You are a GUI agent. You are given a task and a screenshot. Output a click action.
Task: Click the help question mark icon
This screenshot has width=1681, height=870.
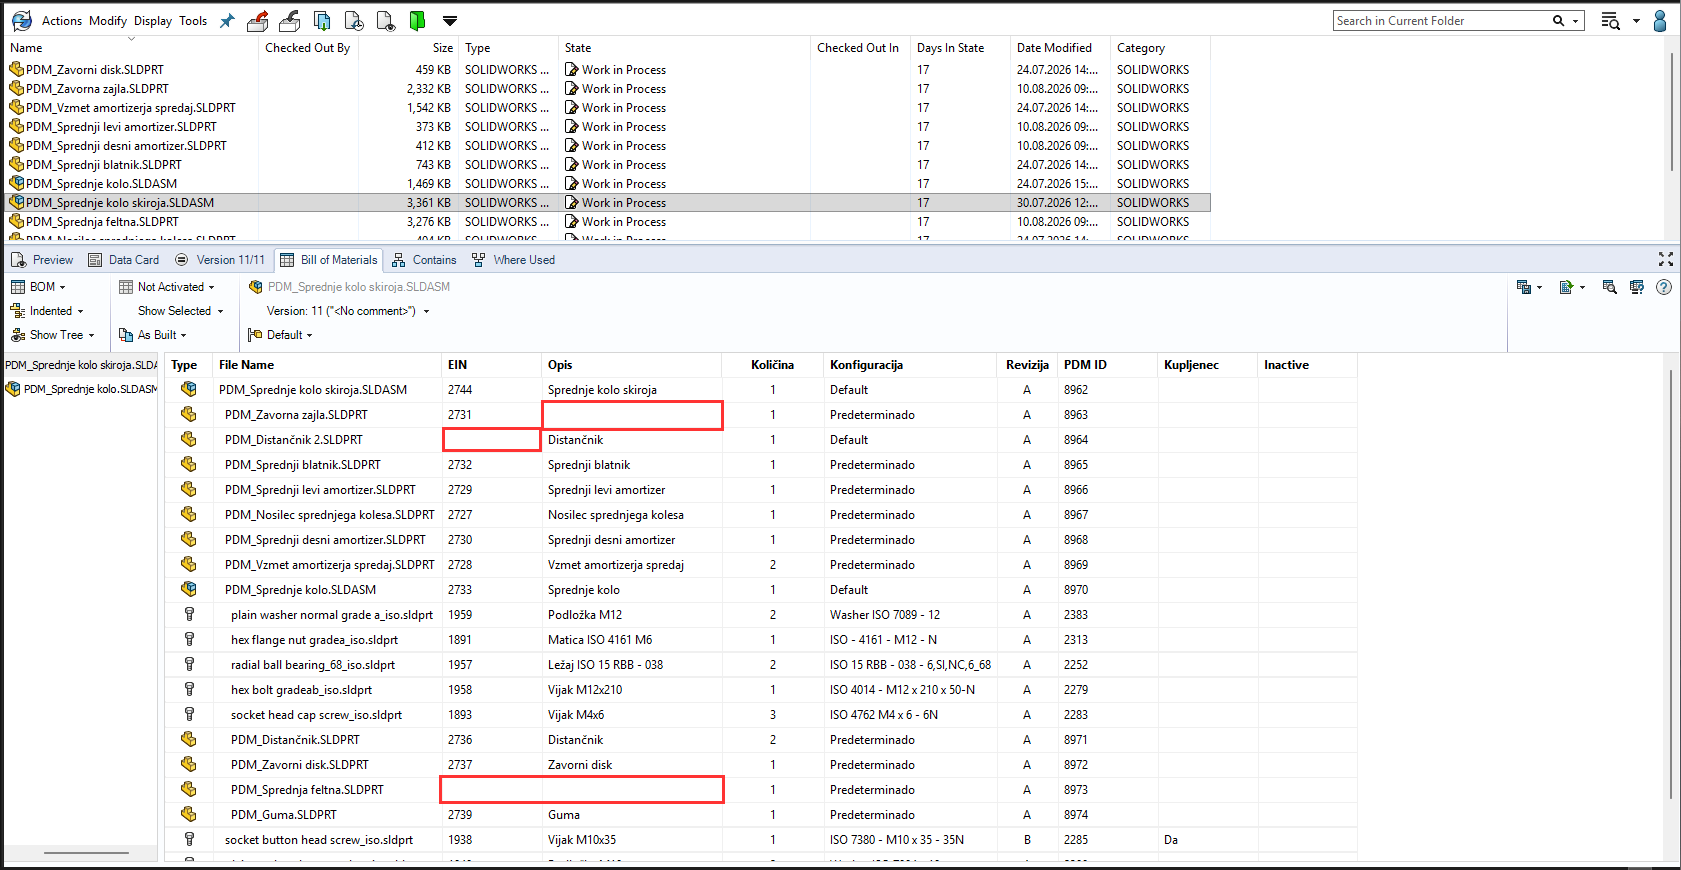click(x=1664, y=287)
